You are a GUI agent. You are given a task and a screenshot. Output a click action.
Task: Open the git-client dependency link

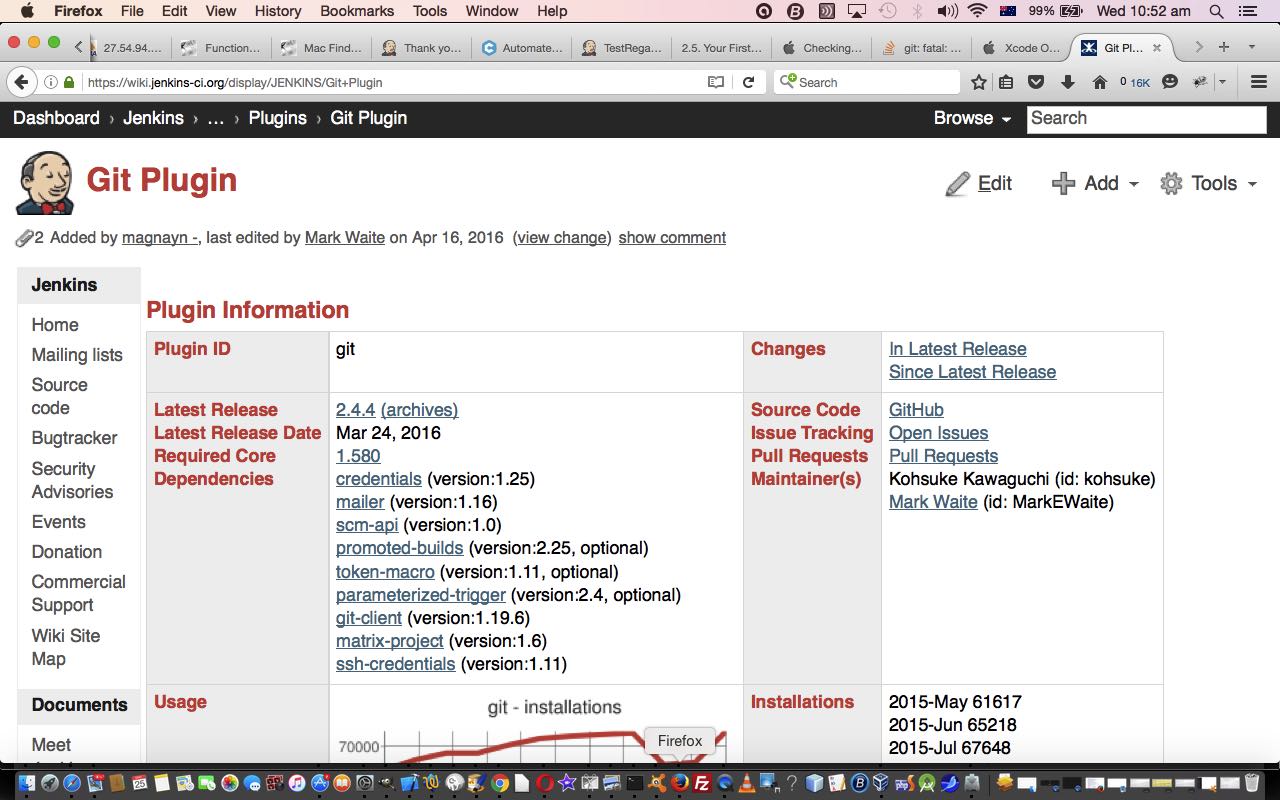click(x=369, y=618)
